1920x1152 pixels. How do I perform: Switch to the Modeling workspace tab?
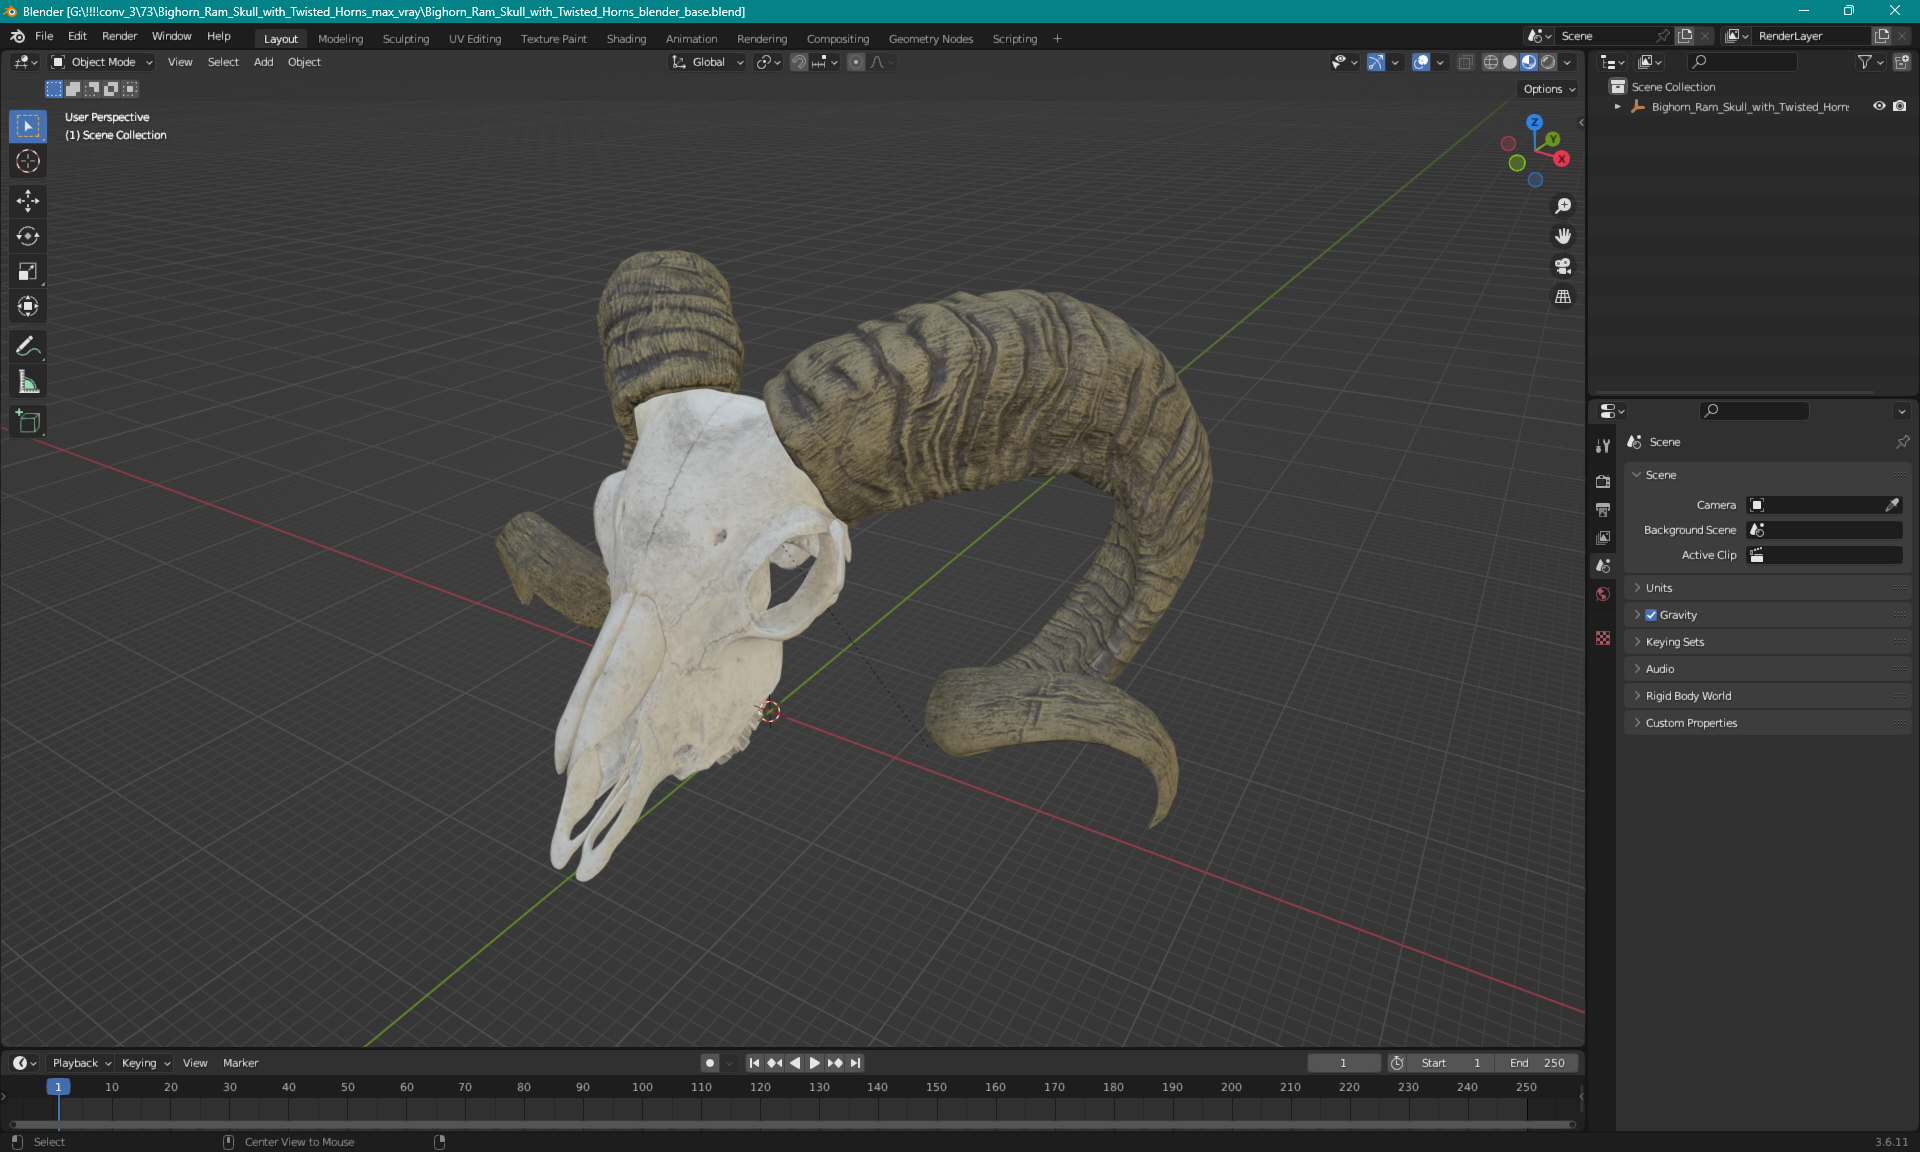340,39
